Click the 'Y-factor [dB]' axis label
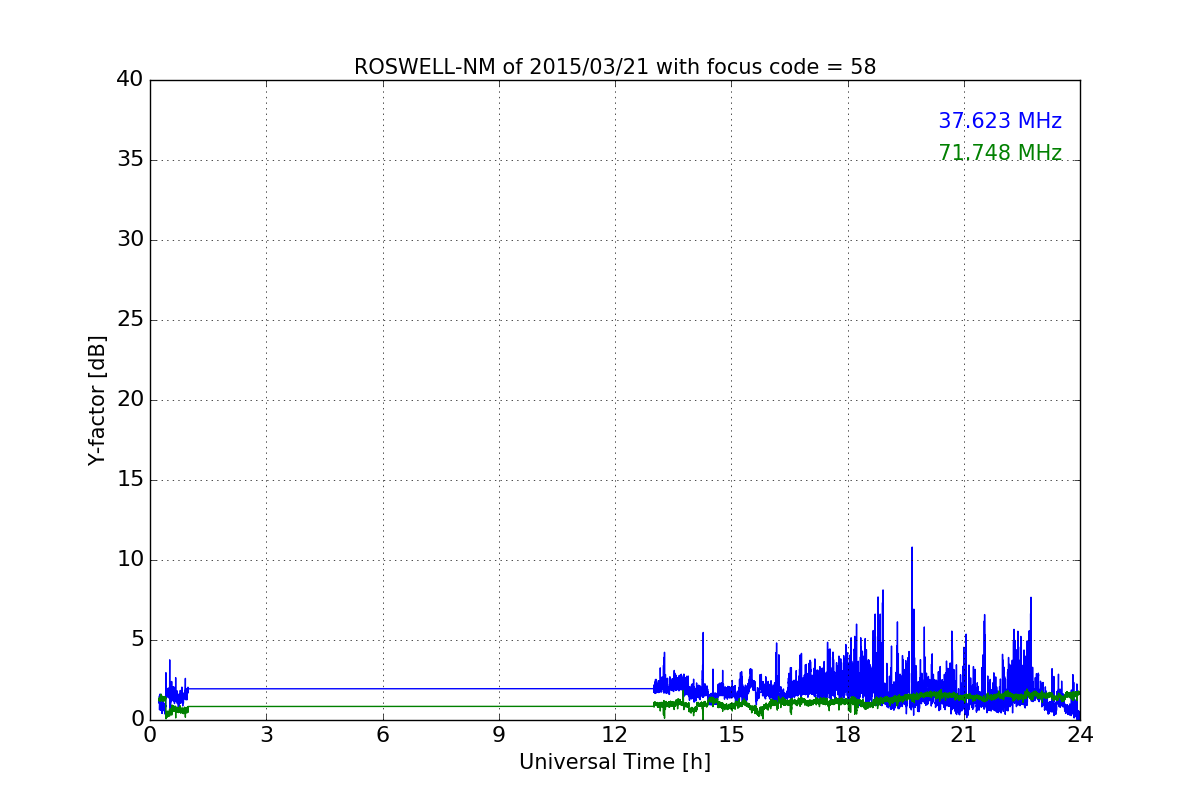 point(97,400)
